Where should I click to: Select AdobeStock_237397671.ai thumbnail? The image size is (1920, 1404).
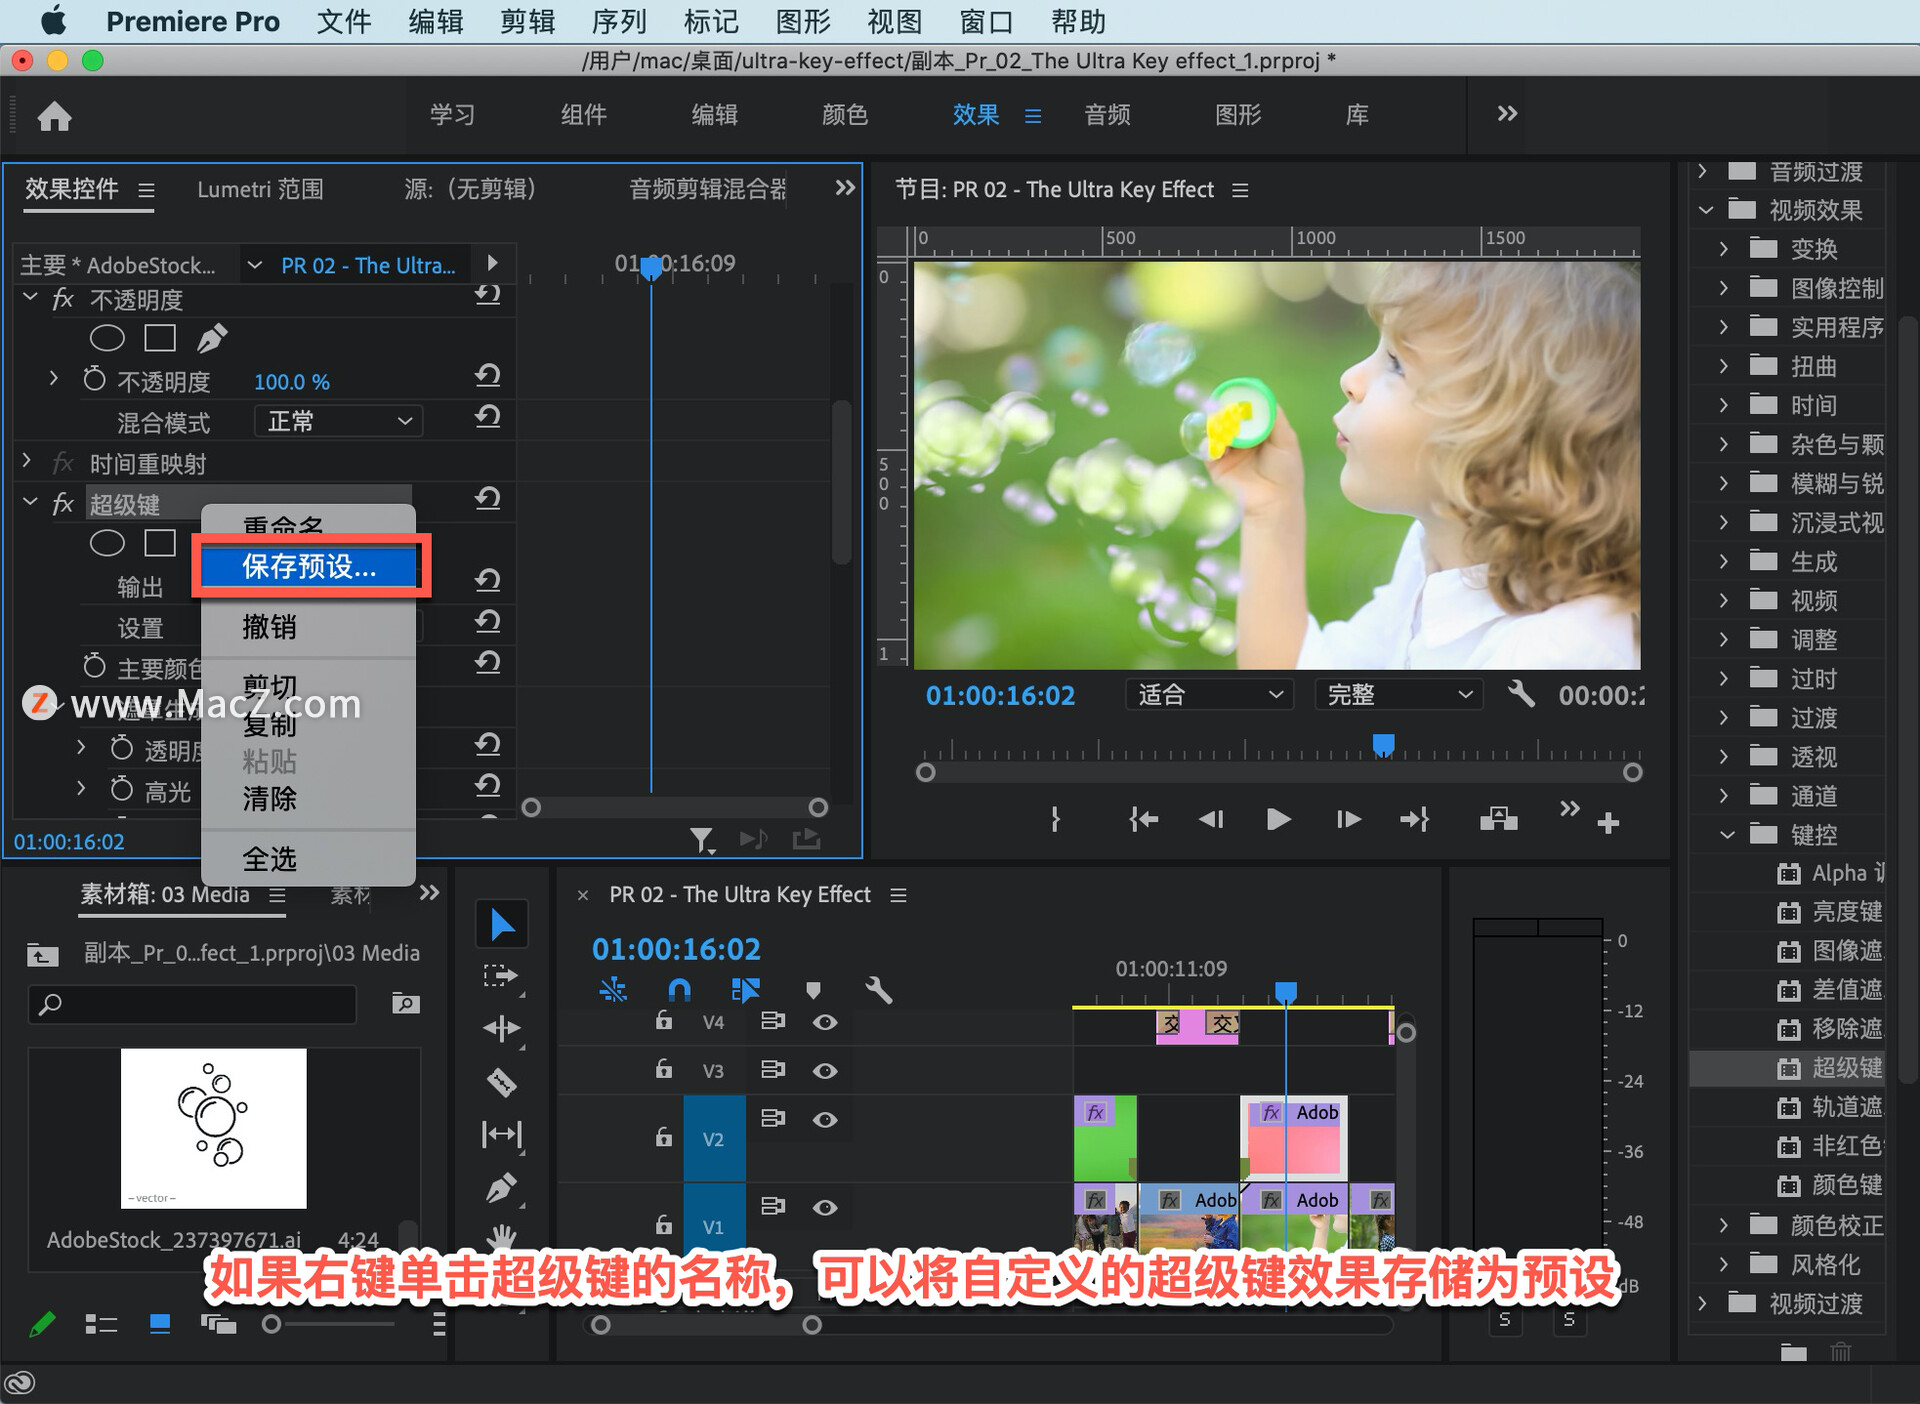point(213,1128)
